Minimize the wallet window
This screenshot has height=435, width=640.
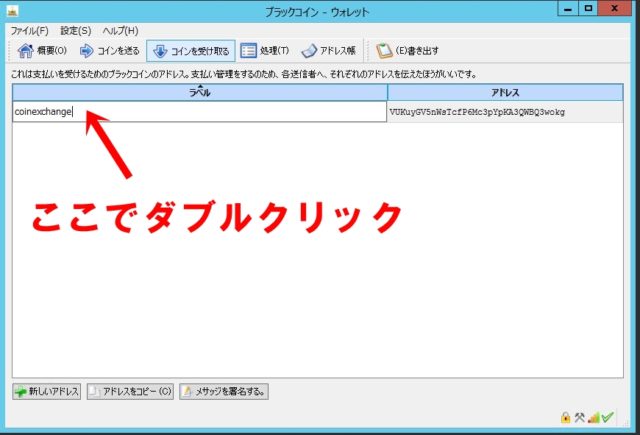tap(568, 9)
